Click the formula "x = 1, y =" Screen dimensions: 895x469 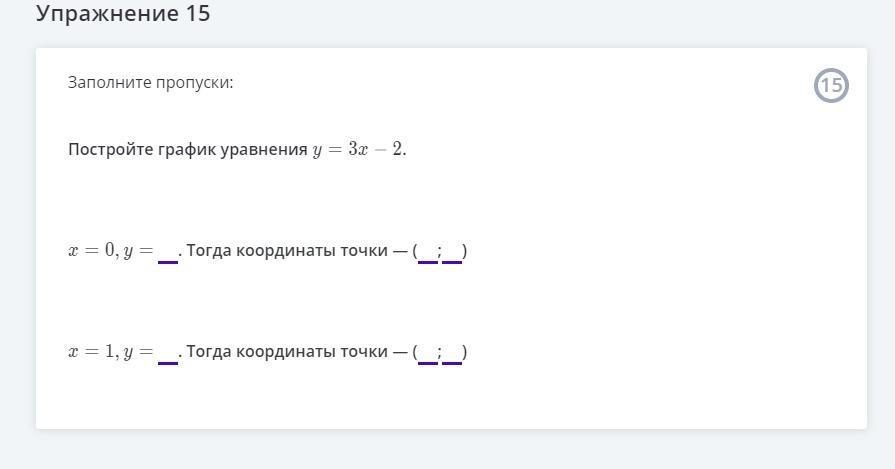[110, 352]
